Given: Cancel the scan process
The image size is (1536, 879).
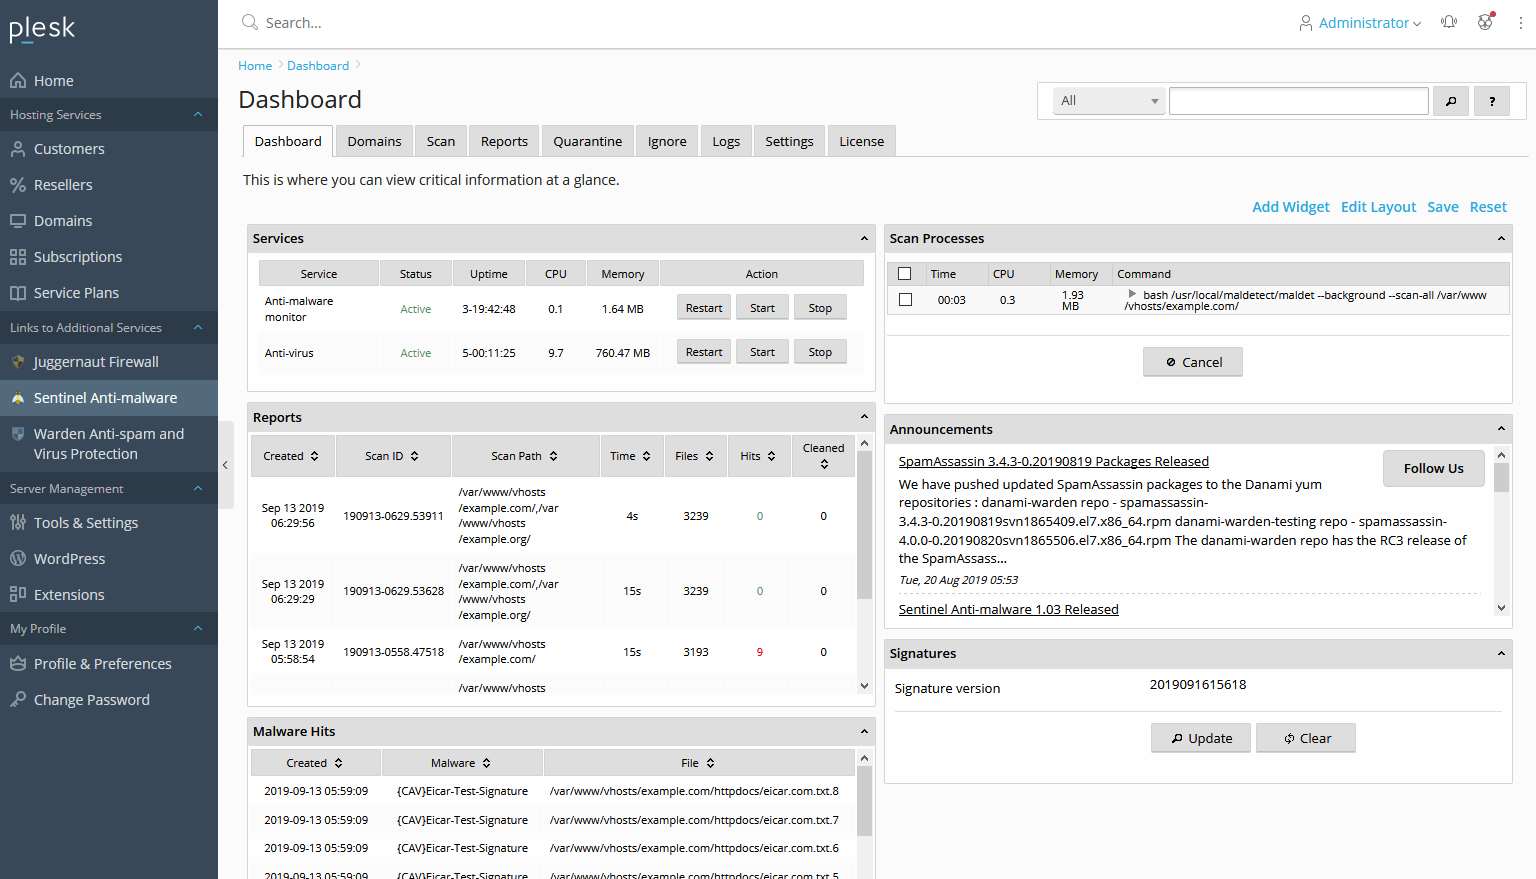Looking at the screenshot, I should coord(1193,362).
